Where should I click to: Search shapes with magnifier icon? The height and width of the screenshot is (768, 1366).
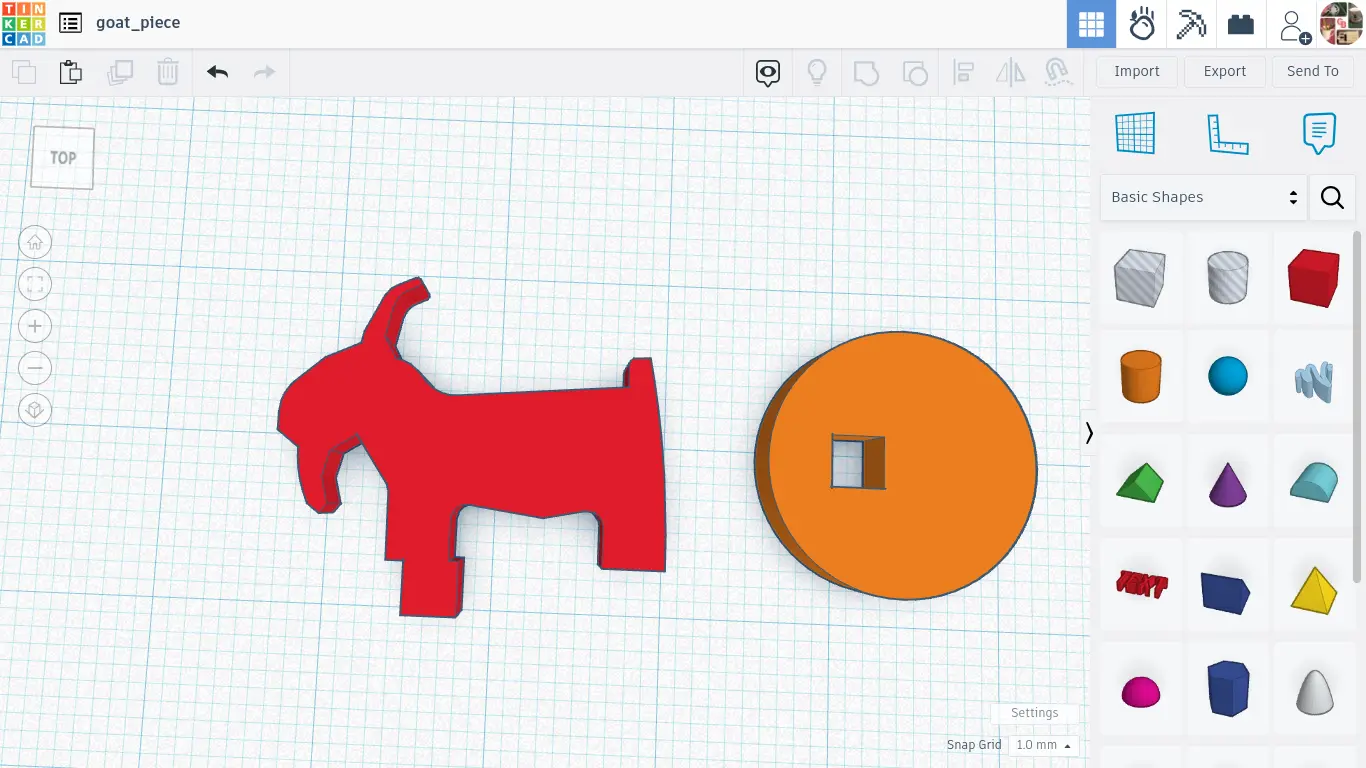tap(1332, 198)
